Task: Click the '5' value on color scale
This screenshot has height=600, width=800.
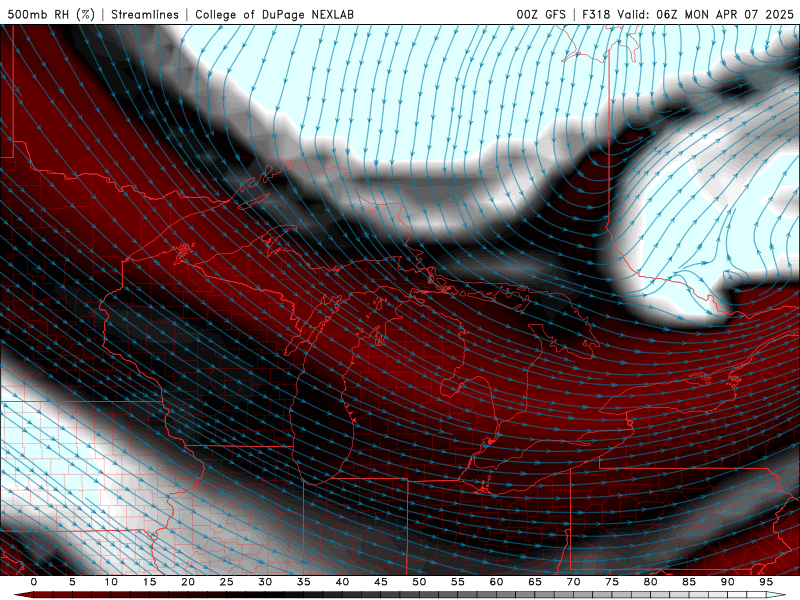Action: tap(72, 582)
